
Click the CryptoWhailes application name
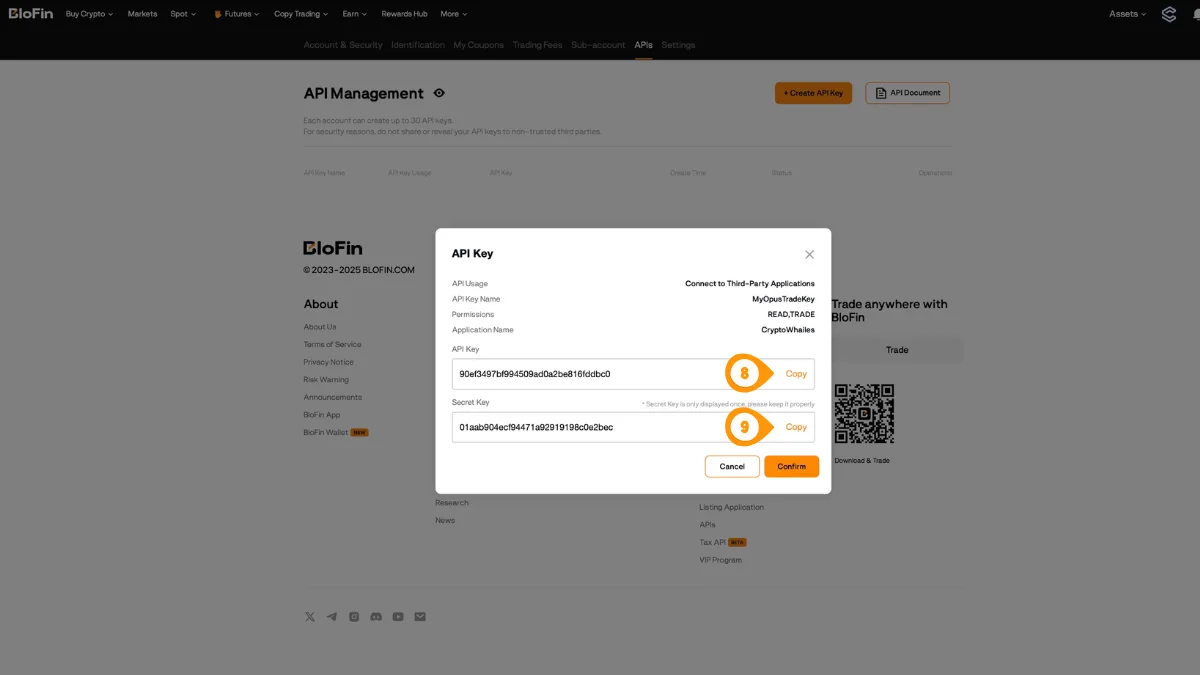pyautogui.click(x=788, y=330)
